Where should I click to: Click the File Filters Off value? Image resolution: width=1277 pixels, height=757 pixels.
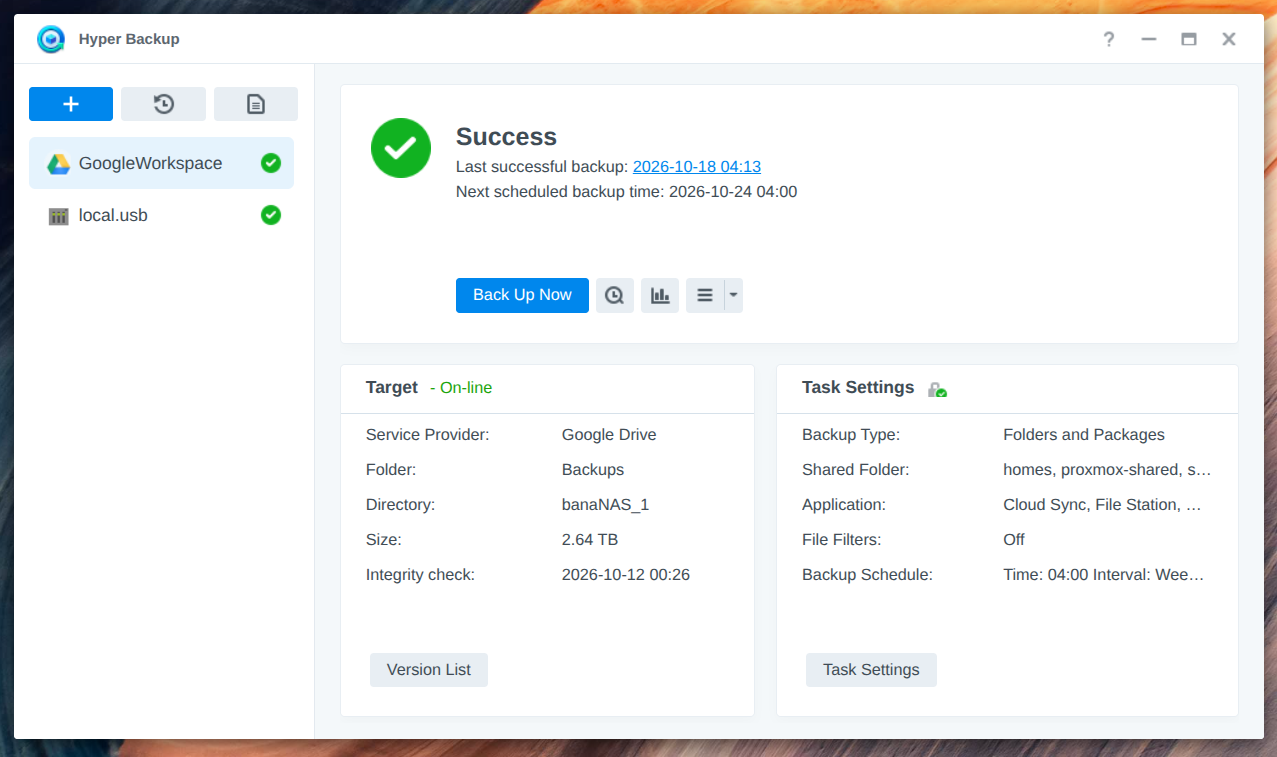click(x=1014, y=540)
